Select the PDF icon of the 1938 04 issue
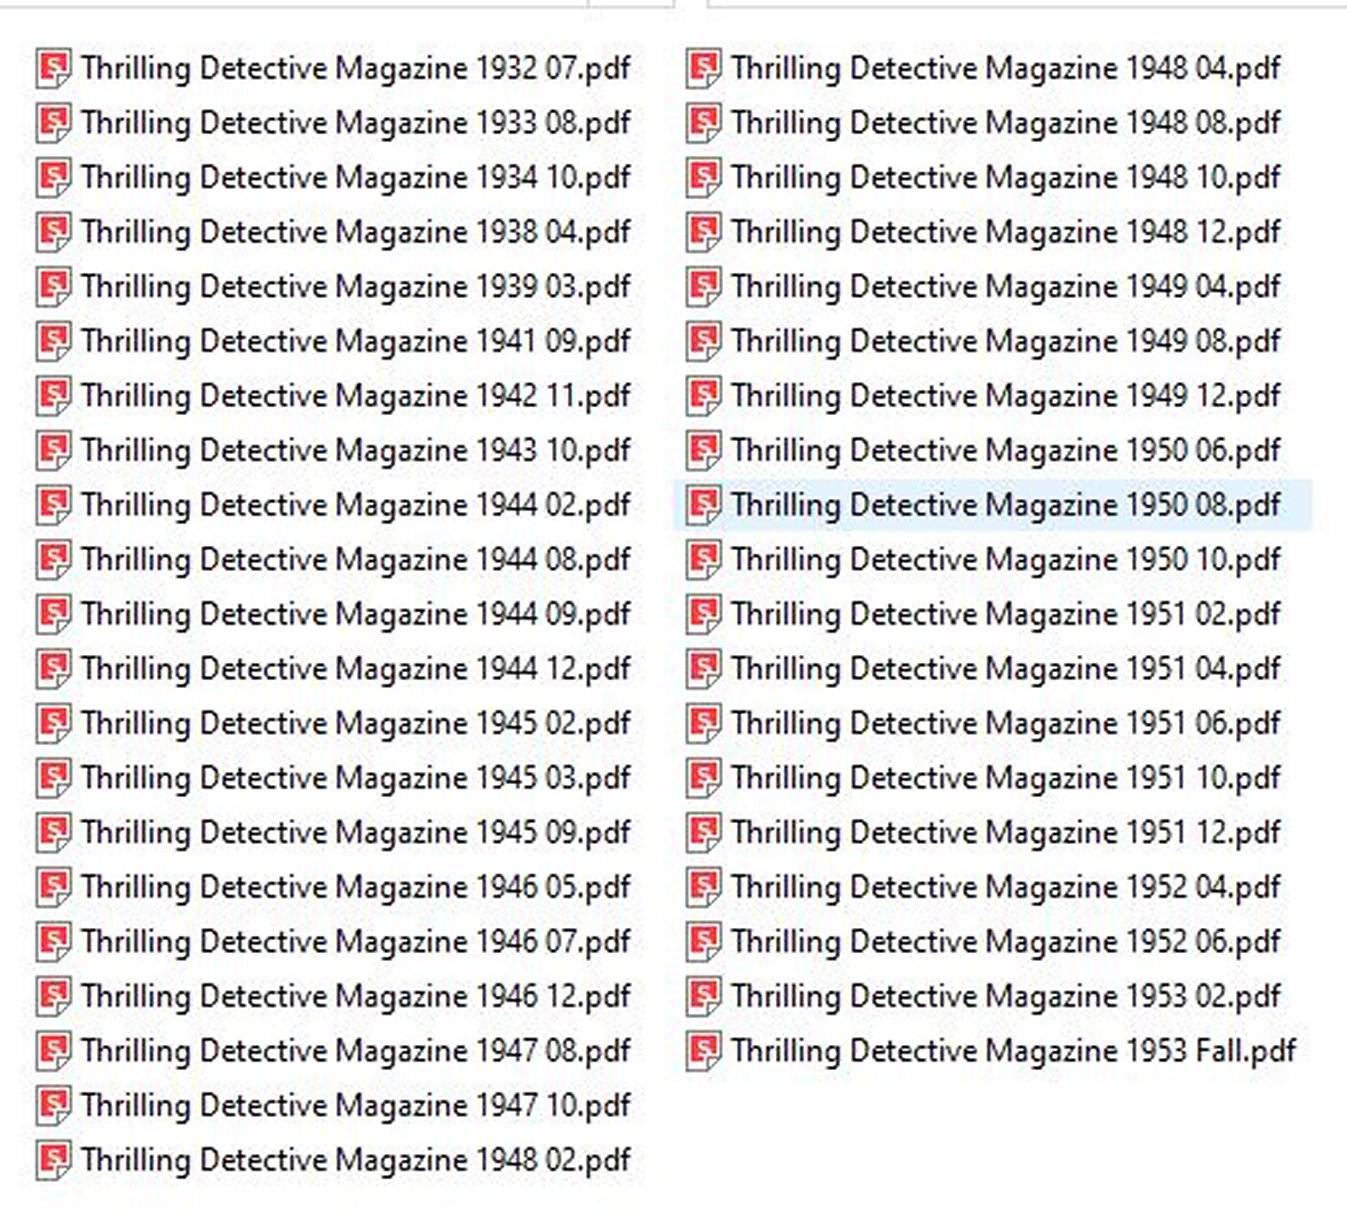Screen dimensions: 1347x1214 click(x=53, y=233)
